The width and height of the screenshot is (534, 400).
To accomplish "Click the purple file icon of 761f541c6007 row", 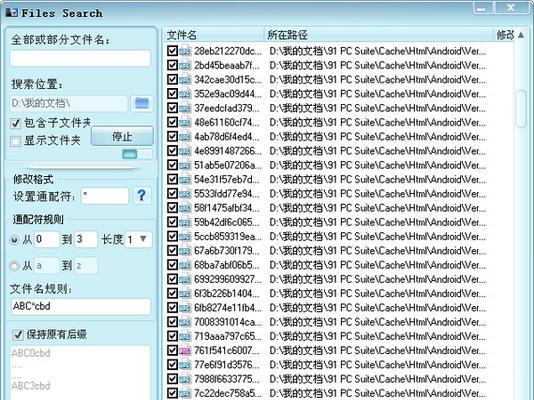I will 185,351.
